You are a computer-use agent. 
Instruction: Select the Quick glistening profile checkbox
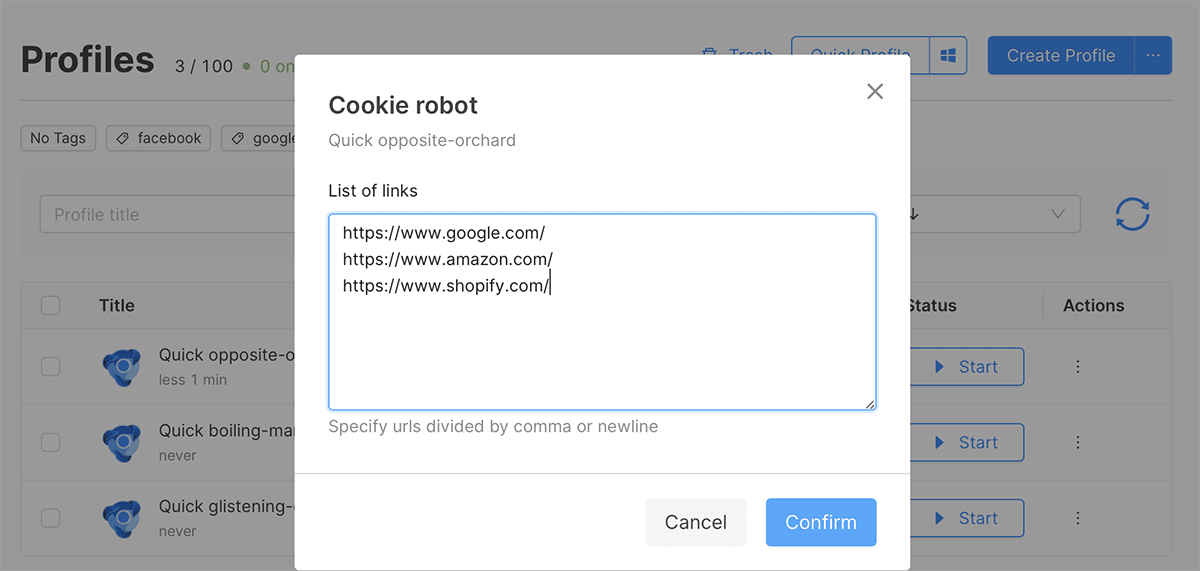coord(50,518)
